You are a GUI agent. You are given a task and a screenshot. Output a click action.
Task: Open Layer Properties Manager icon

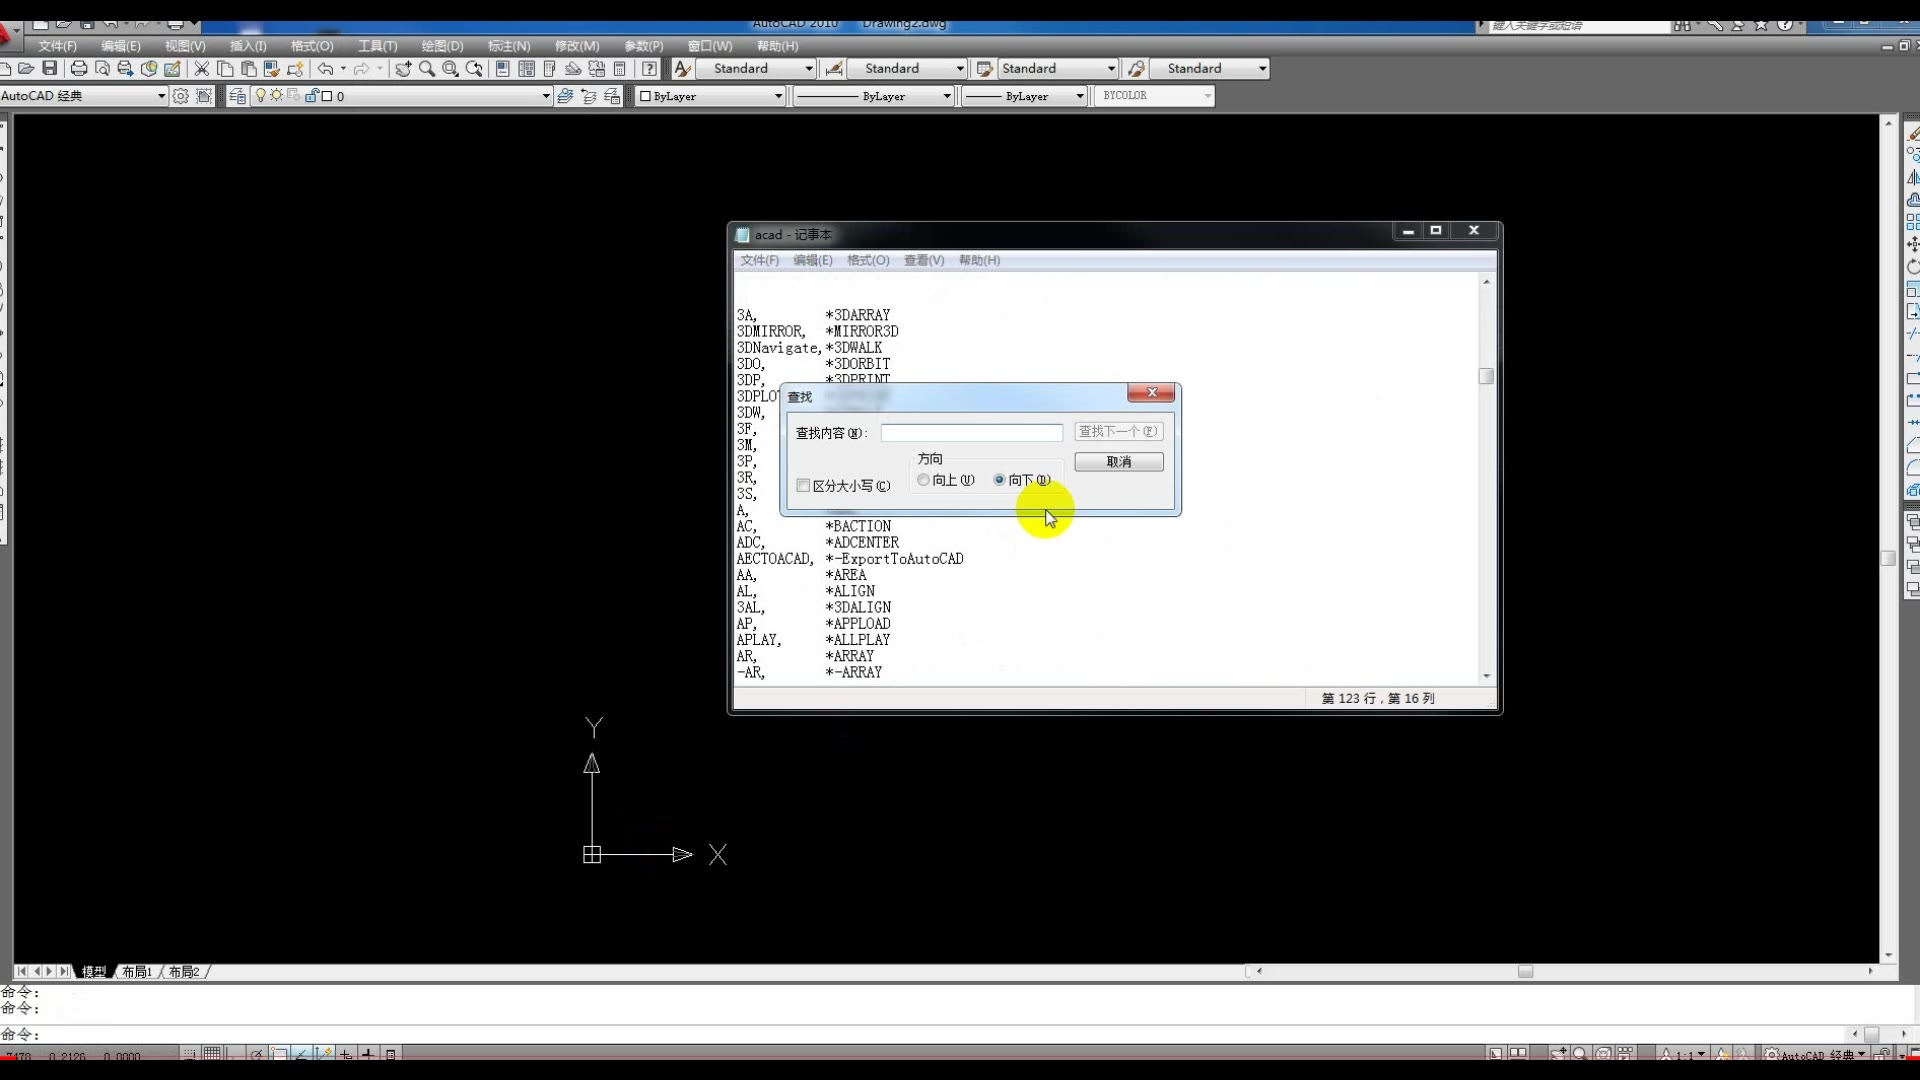pos(238,96)
